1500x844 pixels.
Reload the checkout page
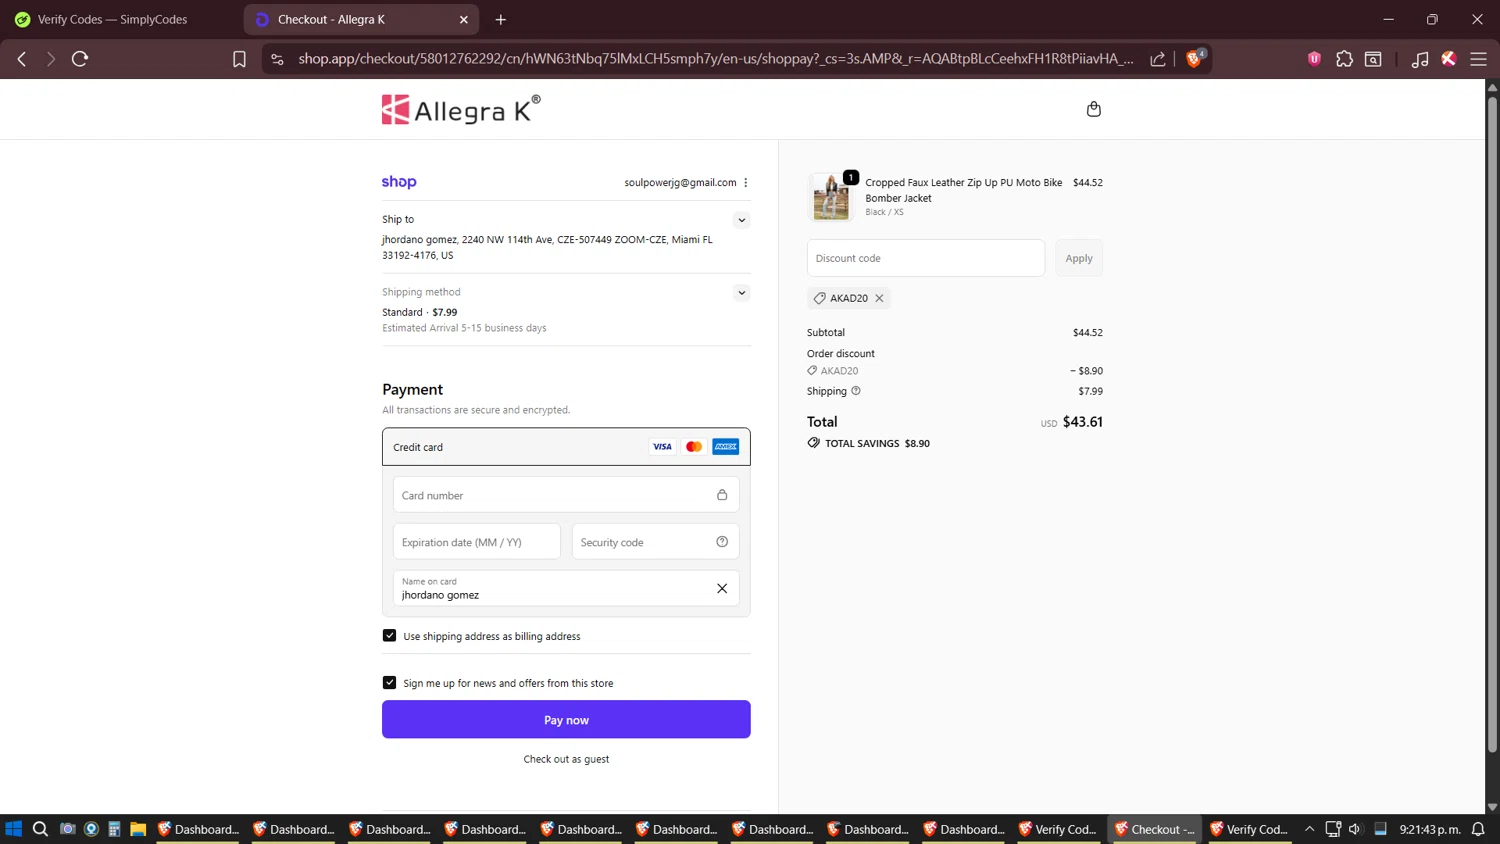(x=80, y=59)
